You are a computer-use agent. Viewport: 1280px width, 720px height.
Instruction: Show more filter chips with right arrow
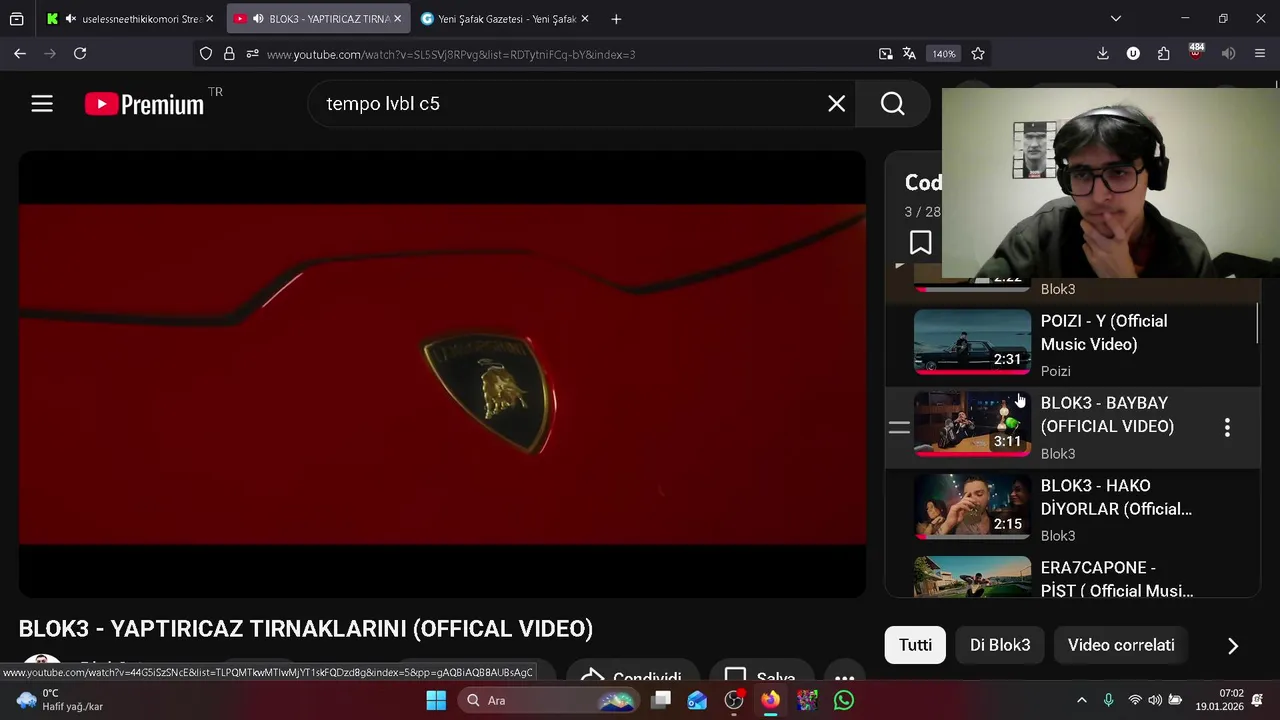[x=1233, y=646]
